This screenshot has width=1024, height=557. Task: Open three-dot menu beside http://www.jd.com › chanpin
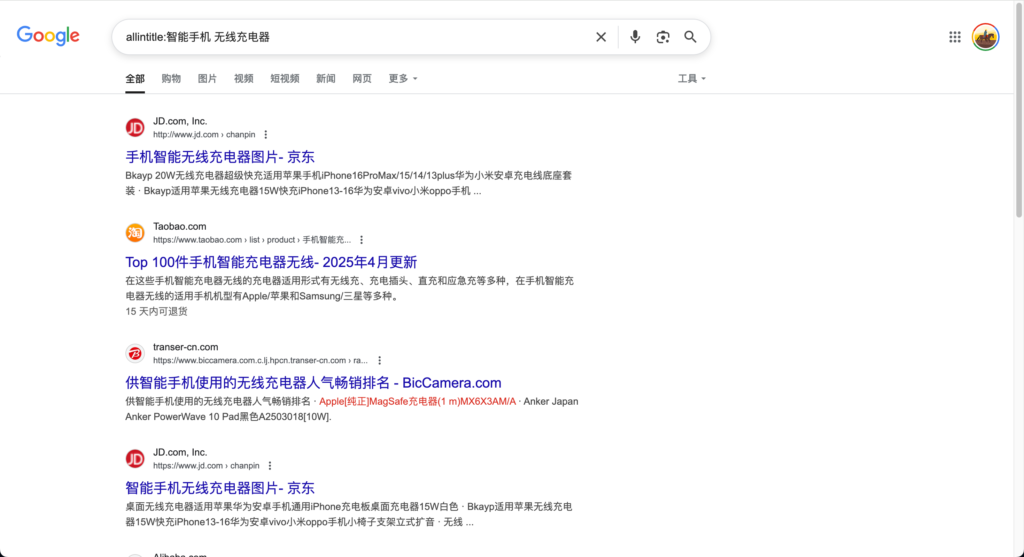click(266, 135)
